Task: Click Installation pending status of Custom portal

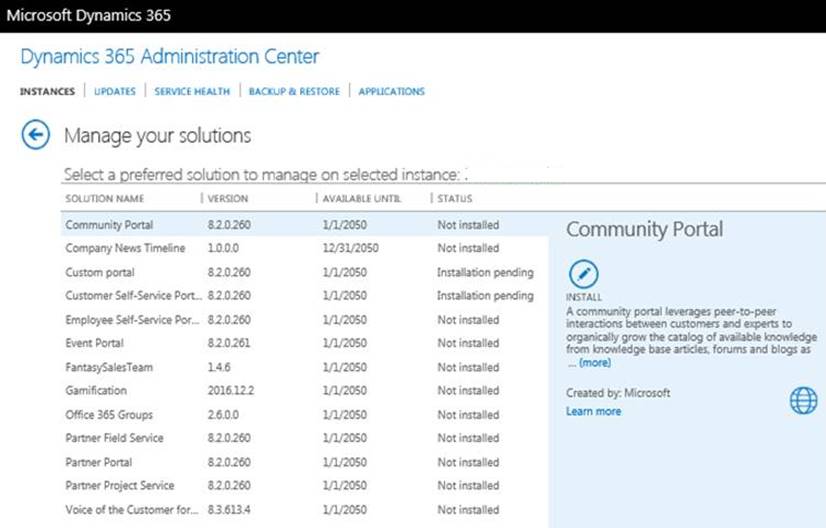Action: pos(485,272)
